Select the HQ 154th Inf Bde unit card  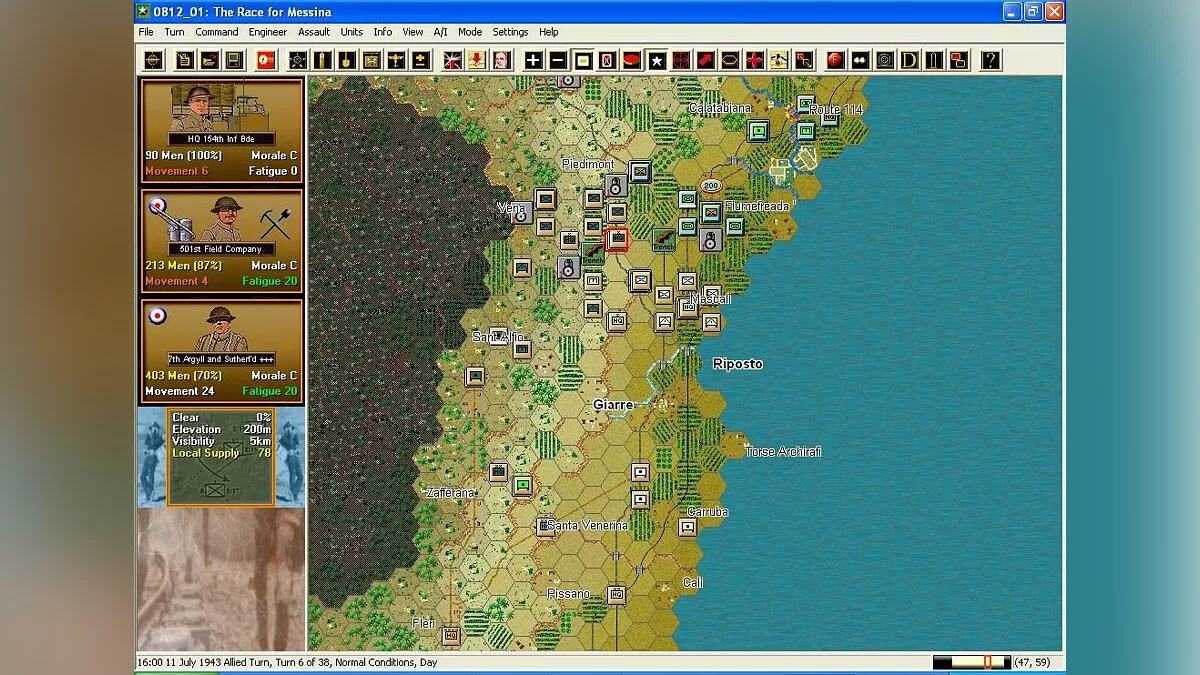[222, 130]
